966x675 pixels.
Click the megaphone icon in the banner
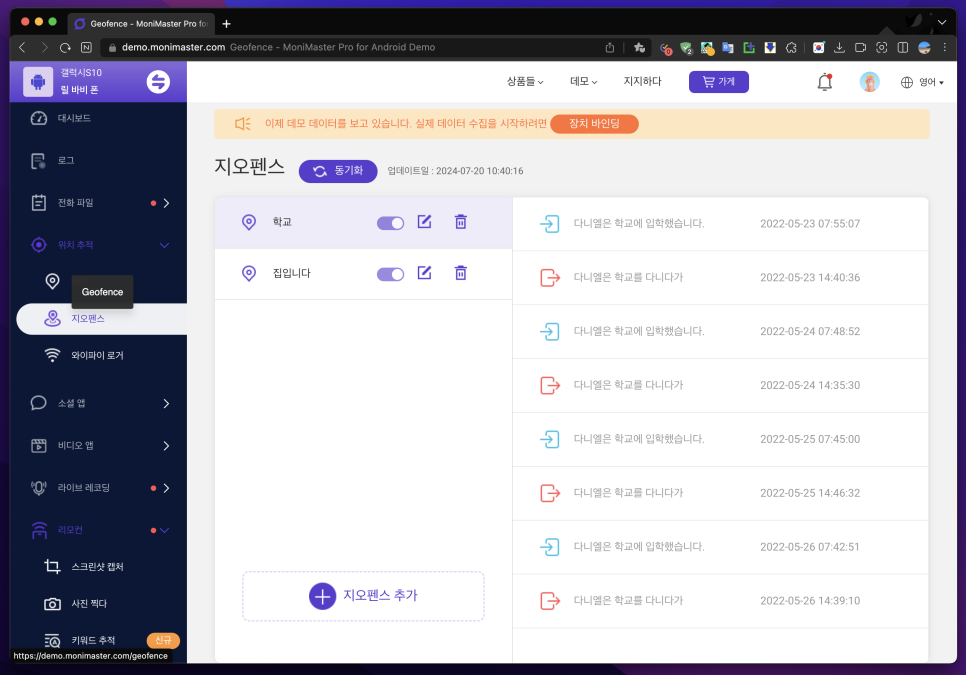click(x=242, y=124)
